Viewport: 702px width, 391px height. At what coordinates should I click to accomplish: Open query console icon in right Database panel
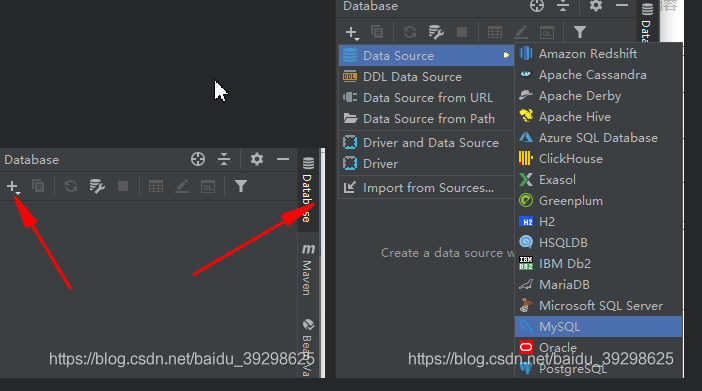click(547, 33)
